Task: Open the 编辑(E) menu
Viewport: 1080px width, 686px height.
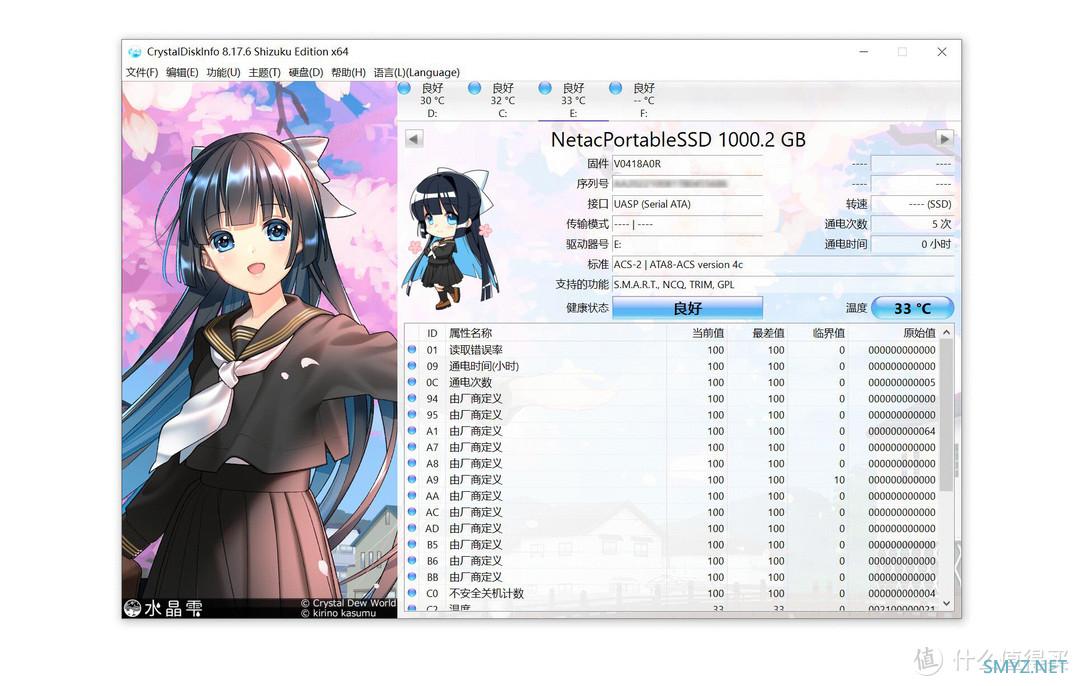Action: click(182, 72)
